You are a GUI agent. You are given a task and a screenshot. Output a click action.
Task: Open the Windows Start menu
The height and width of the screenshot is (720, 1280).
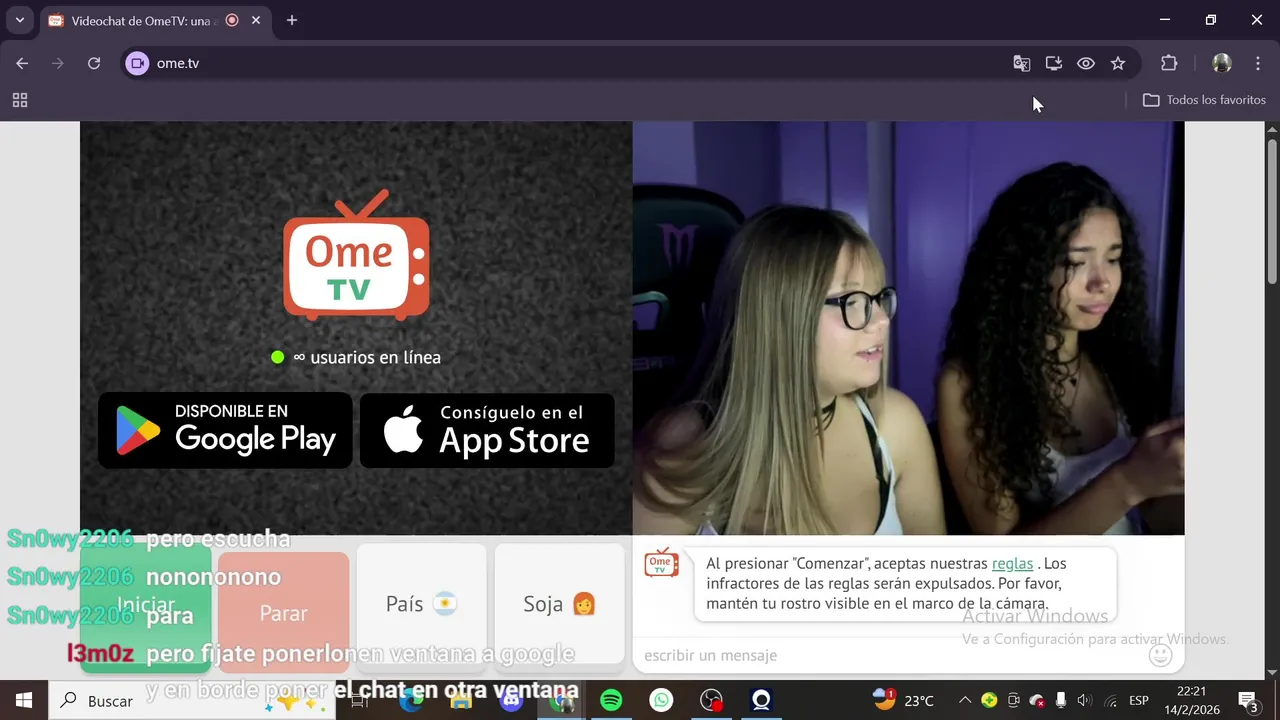(23, 701)
